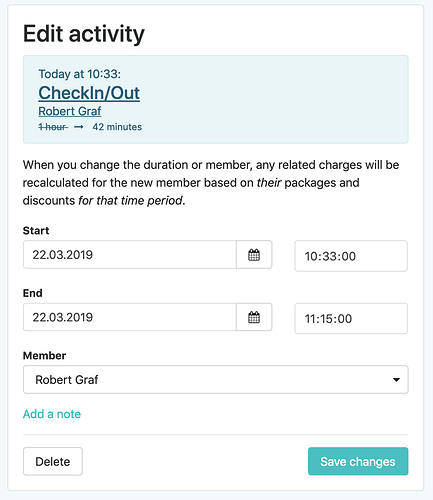
Task: Click the End field label
Action: click(x=33, y=293)
